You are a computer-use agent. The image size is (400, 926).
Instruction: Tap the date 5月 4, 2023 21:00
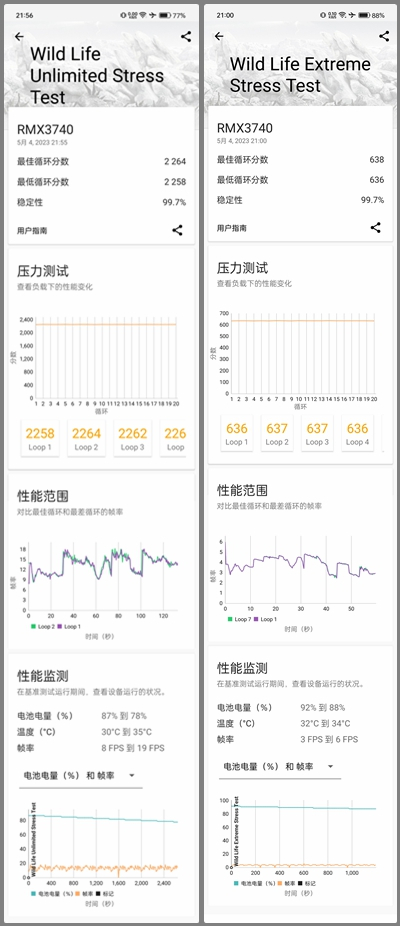(x=242, y=141)
